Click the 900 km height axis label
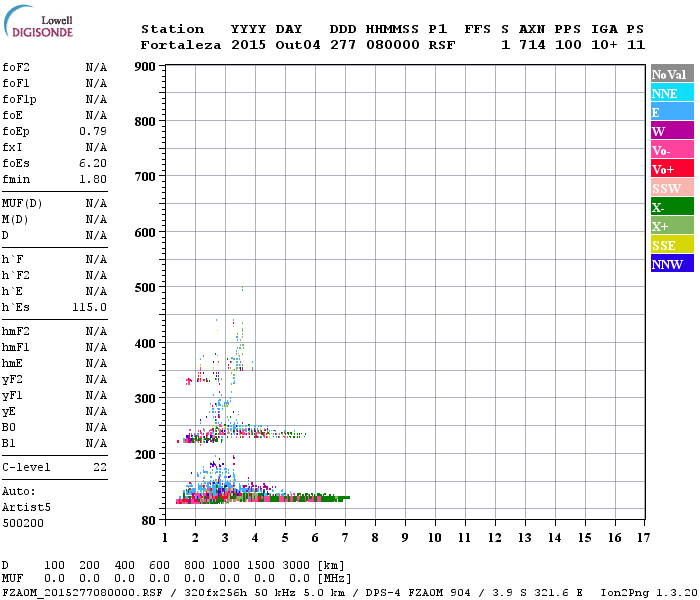Viewport: 700px width, 600px height. coord(144,67)
